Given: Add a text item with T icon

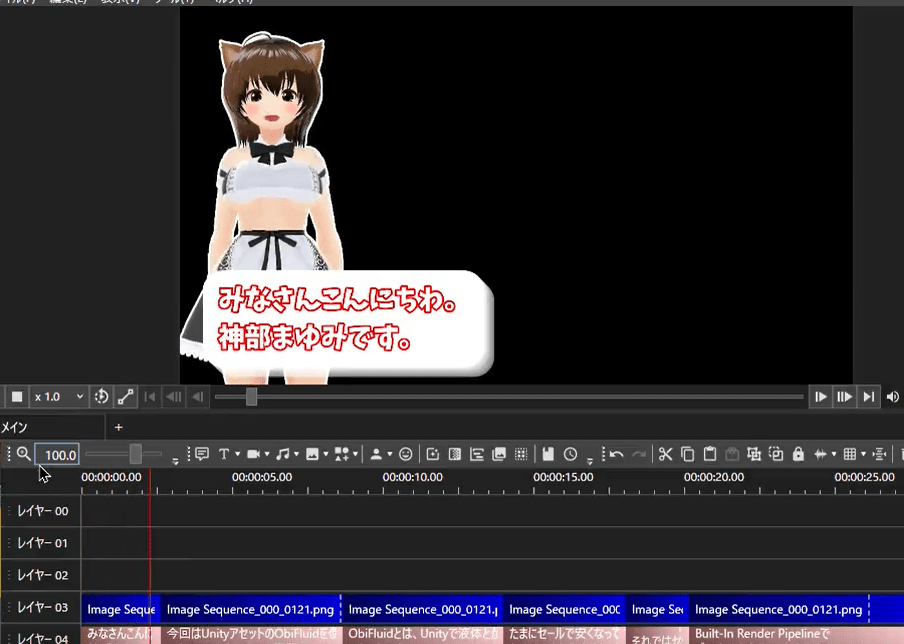Looking at the screenshot, I should pyautogui.click(x=224, y=454).
